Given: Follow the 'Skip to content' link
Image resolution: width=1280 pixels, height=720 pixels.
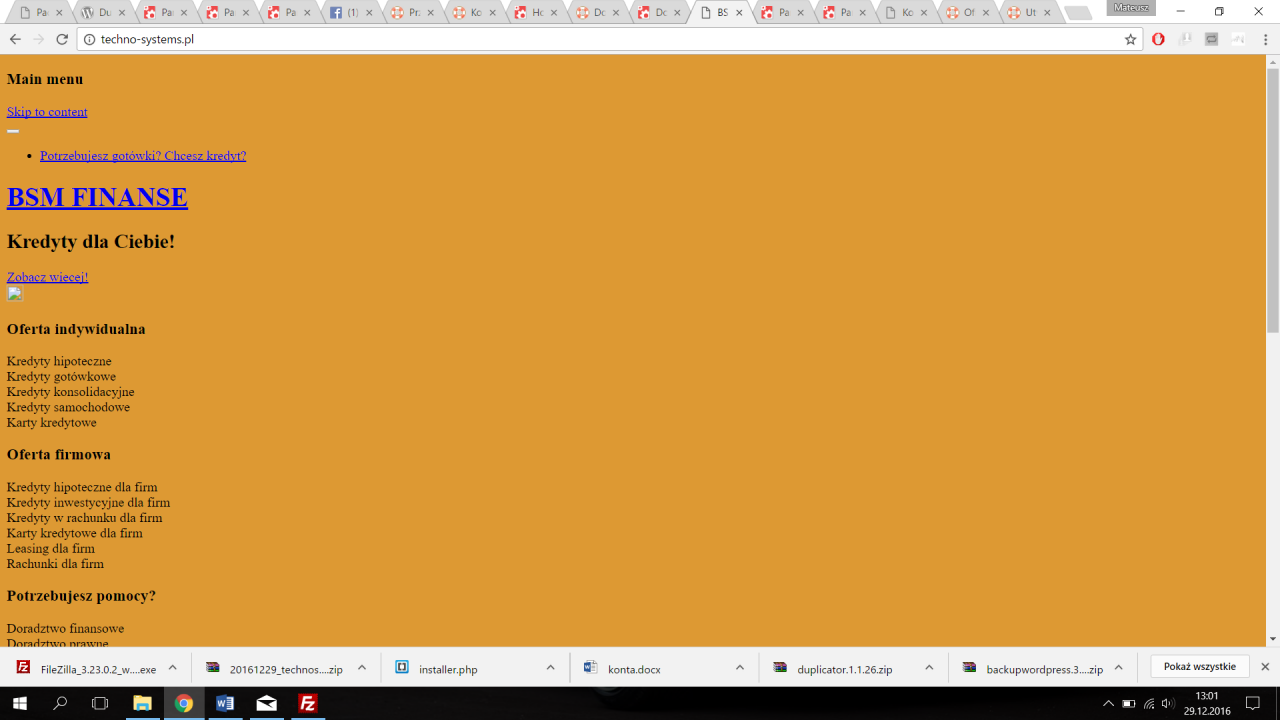Looking at the screenshot, I should pyautogui.click(x=47, y=112).
